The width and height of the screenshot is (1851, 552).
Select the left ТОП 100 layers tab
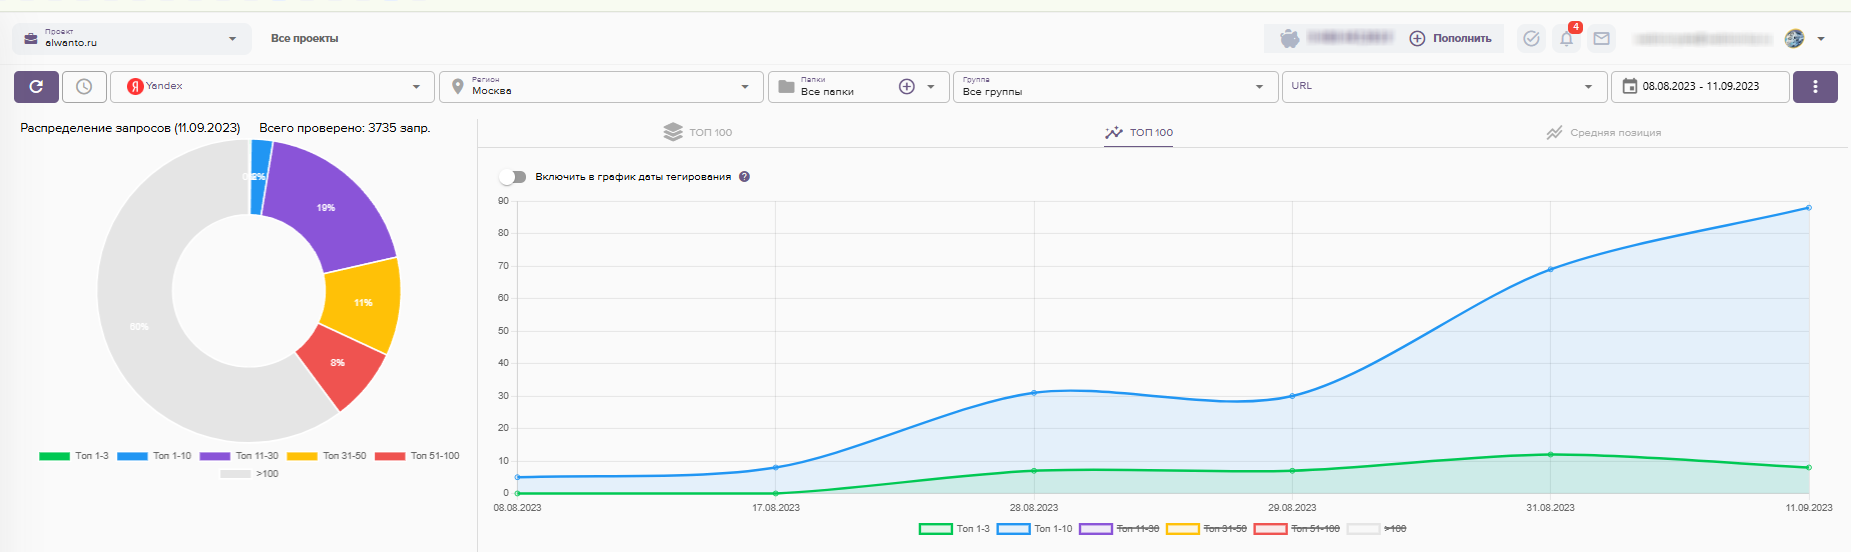[x=698, y=133]
